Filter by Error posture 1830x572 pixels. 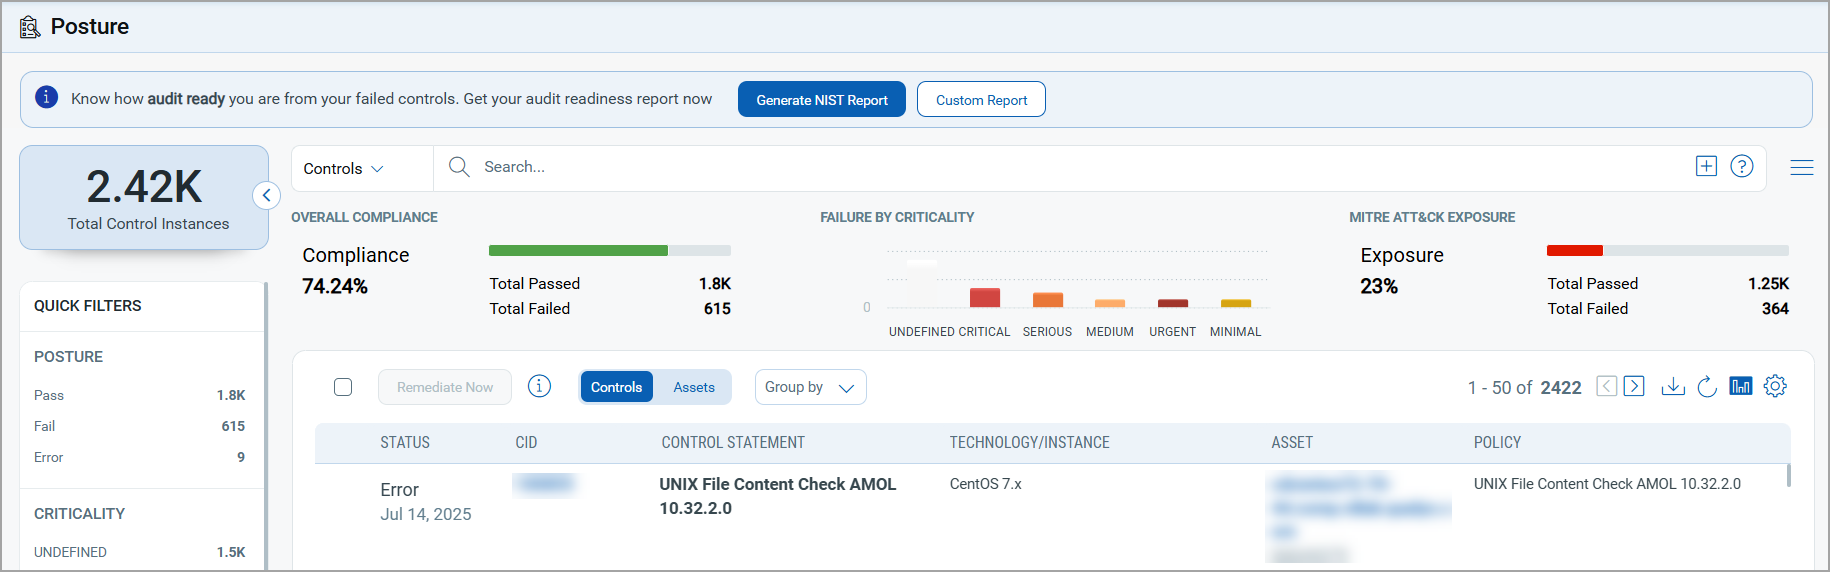pyautogui.click(x=140, y=457)
